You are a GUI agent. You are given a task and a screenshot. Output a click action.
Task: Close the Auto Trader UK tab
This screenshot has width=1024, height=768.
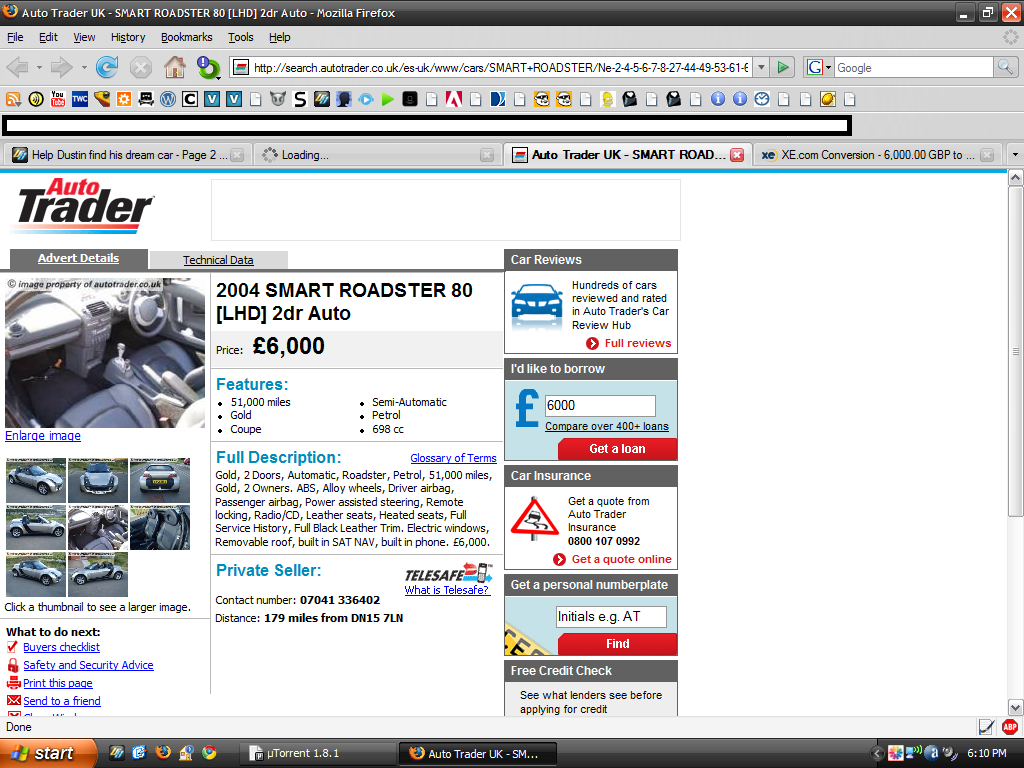coord(737,155)
